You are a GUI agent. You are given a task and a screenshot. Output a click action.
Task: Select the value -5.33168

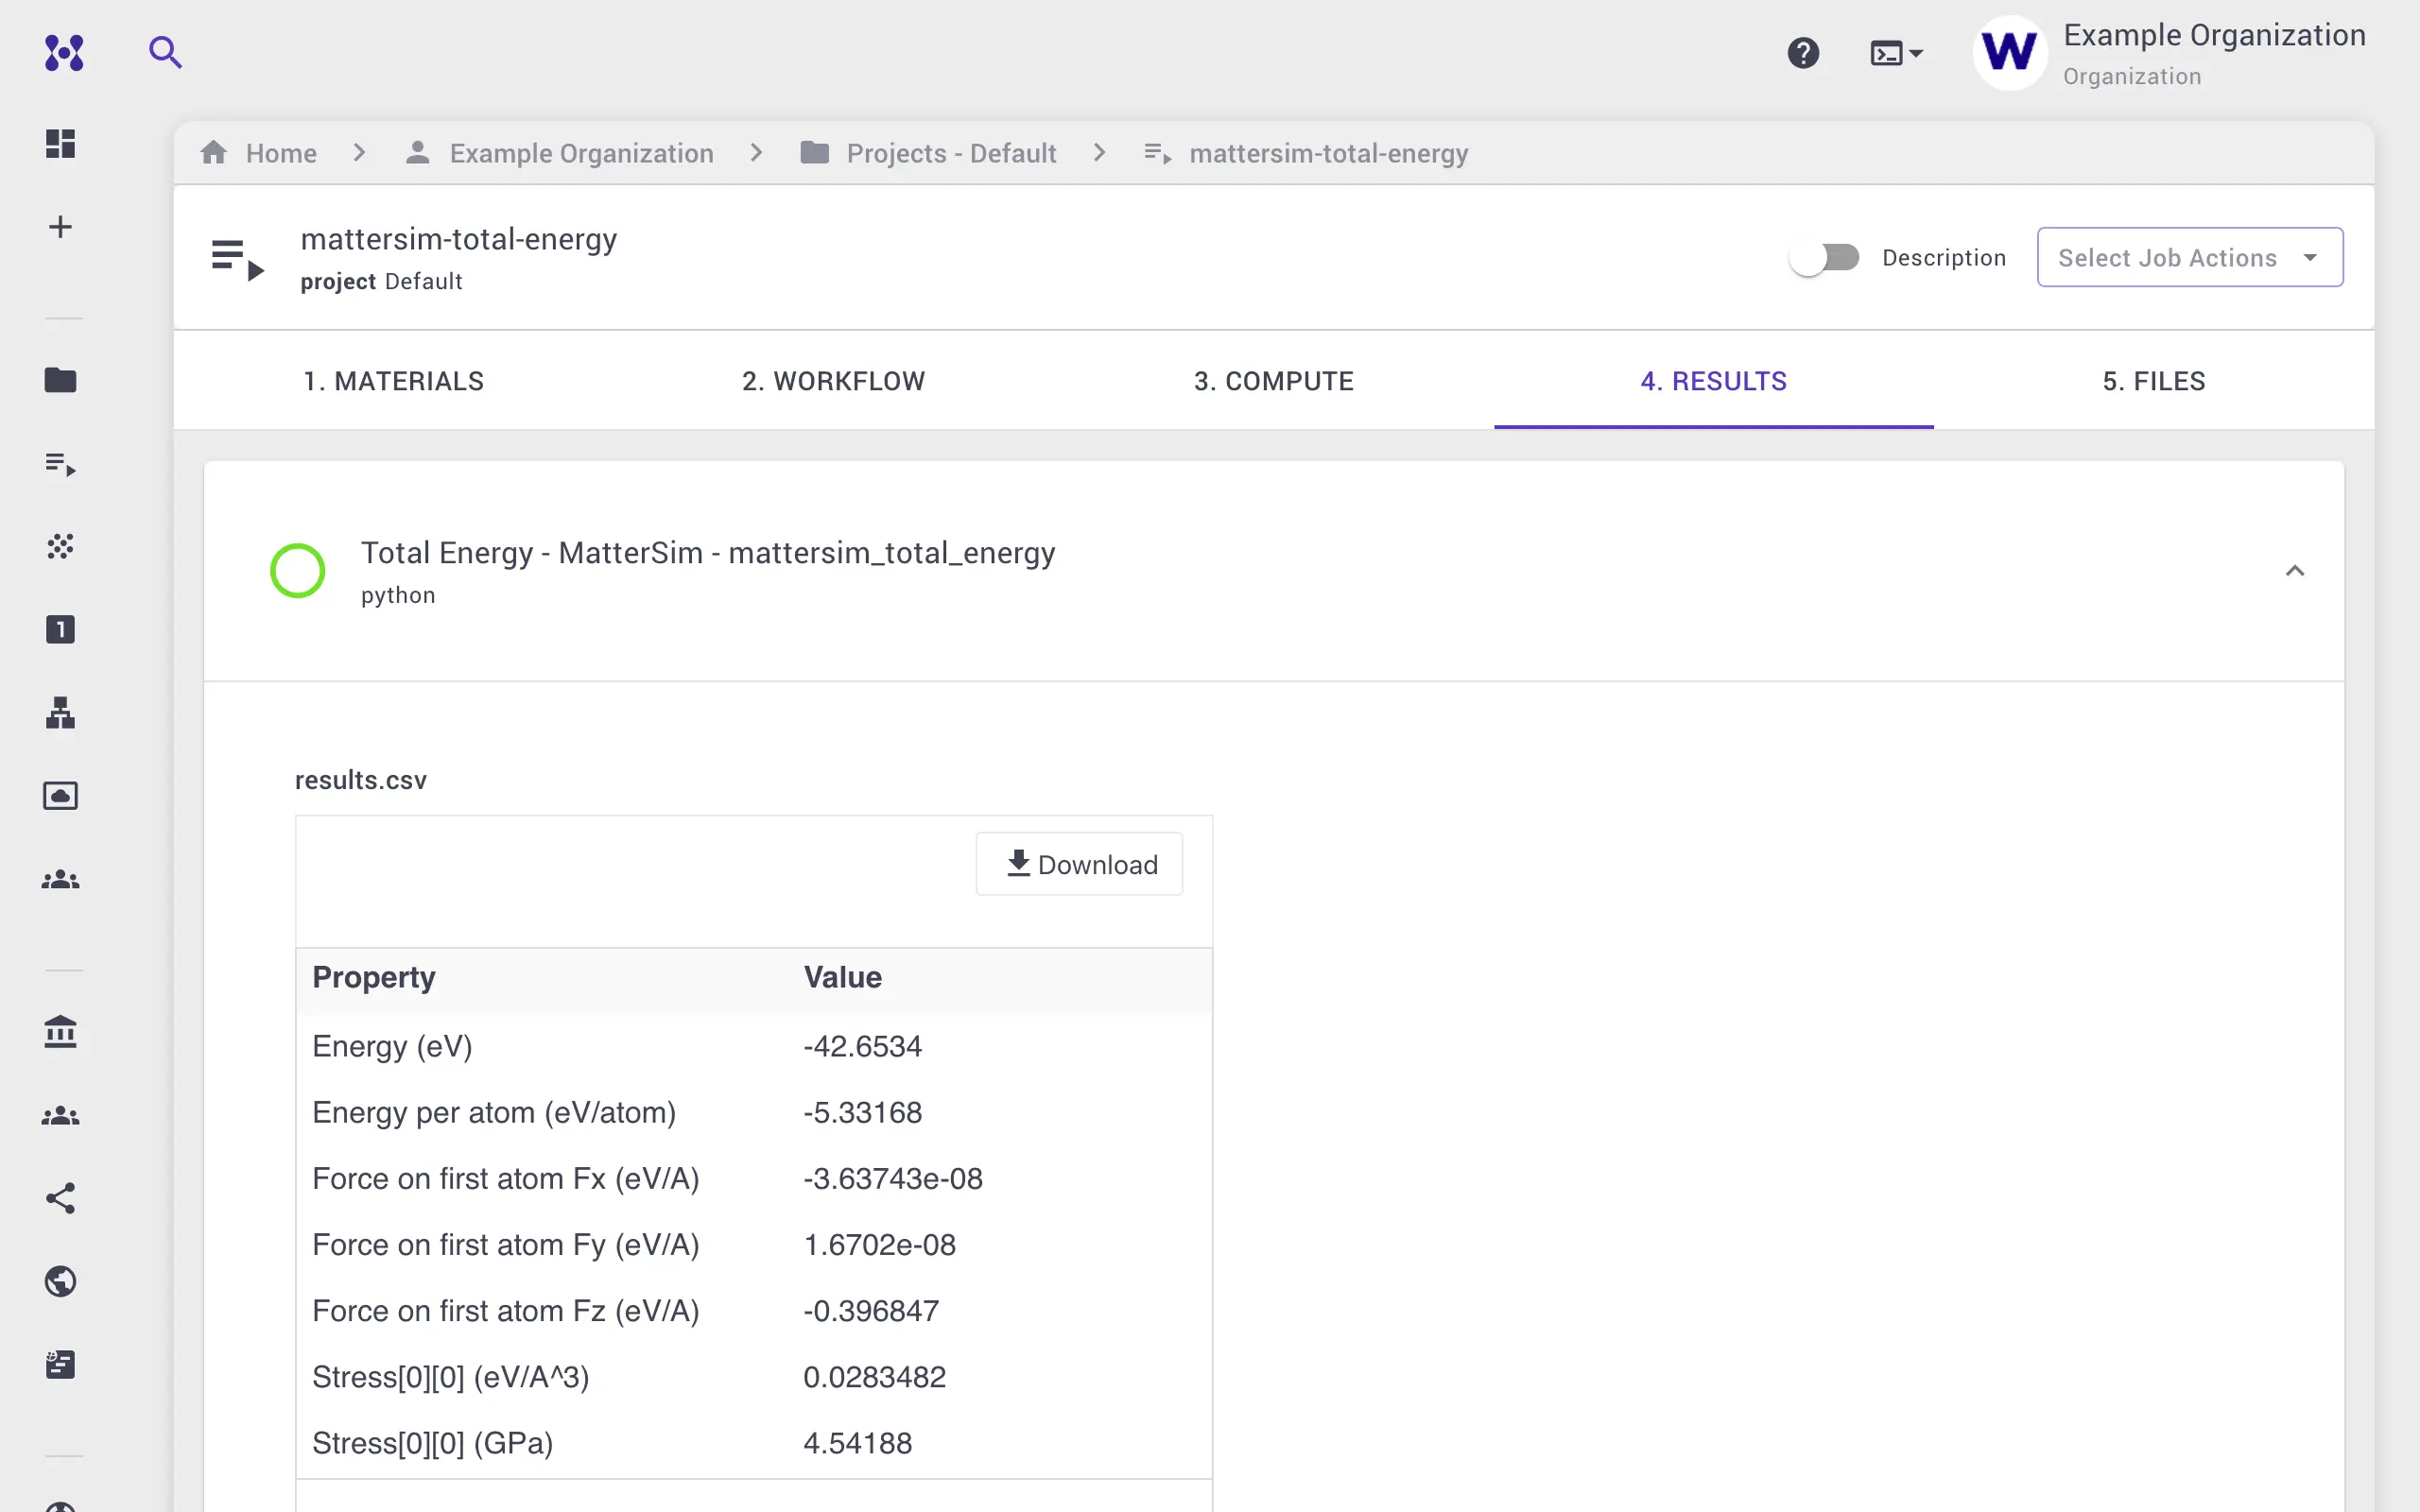862,1112
